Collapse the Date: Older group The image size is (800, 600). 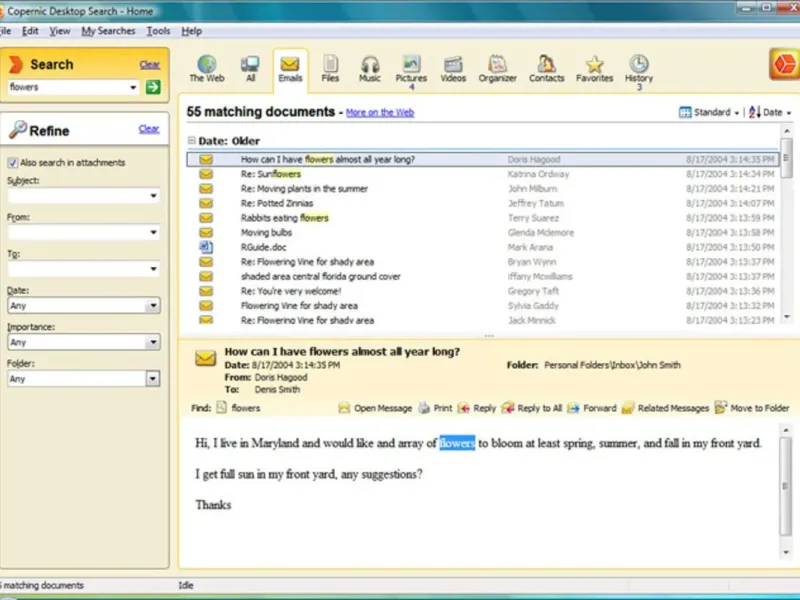coord(191,140)
